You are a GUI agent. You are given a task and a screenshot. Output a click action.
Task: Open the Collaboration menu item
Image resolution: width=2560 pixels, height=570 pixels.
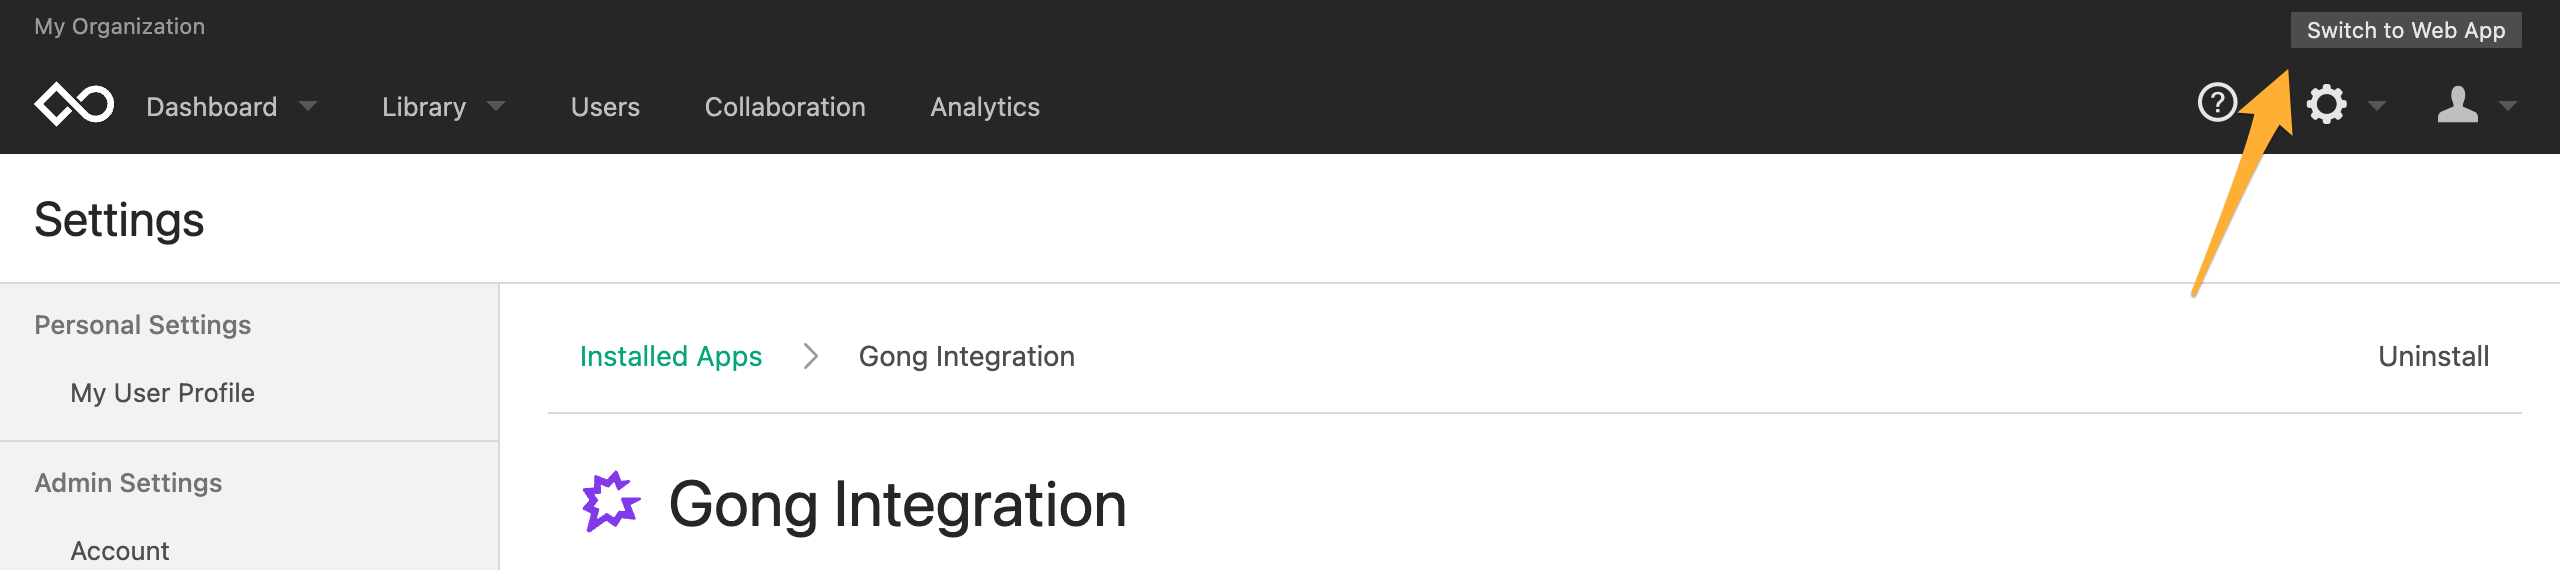[x=785, y=107]
